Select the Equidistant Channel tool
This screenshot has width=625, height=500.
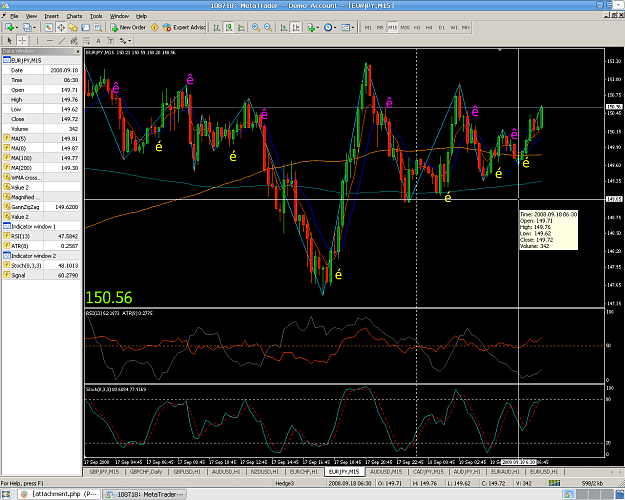[x=74, y=40]
